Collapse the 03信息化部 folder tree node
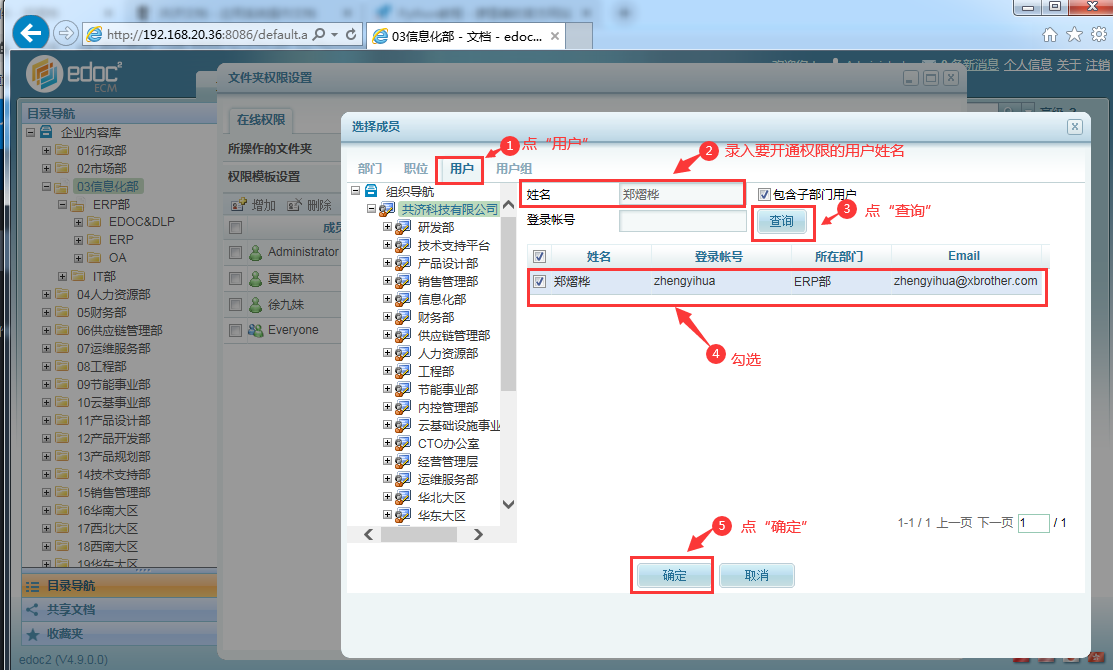Image resolution: width=1113 pixels, height=670 pixels. [46, 187]
